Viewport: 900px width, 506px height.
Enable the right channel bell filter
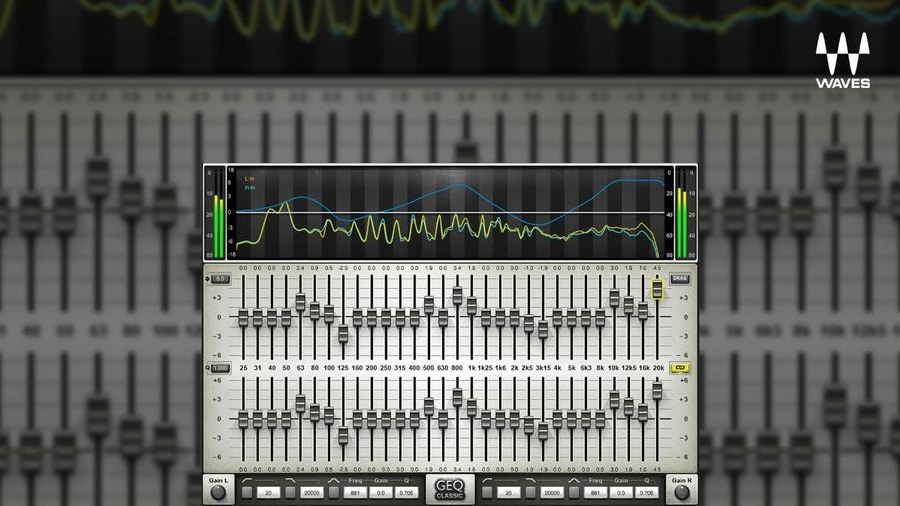tap(574, 492)
